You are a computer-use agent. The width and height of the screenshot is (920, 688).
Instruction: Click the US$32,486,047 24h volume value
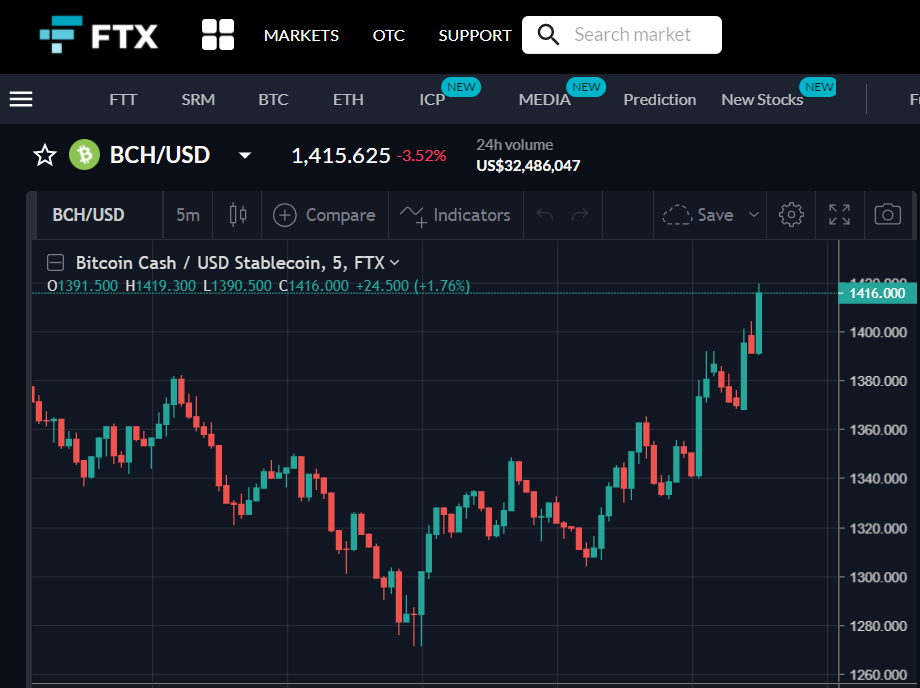tap(528, 166)
